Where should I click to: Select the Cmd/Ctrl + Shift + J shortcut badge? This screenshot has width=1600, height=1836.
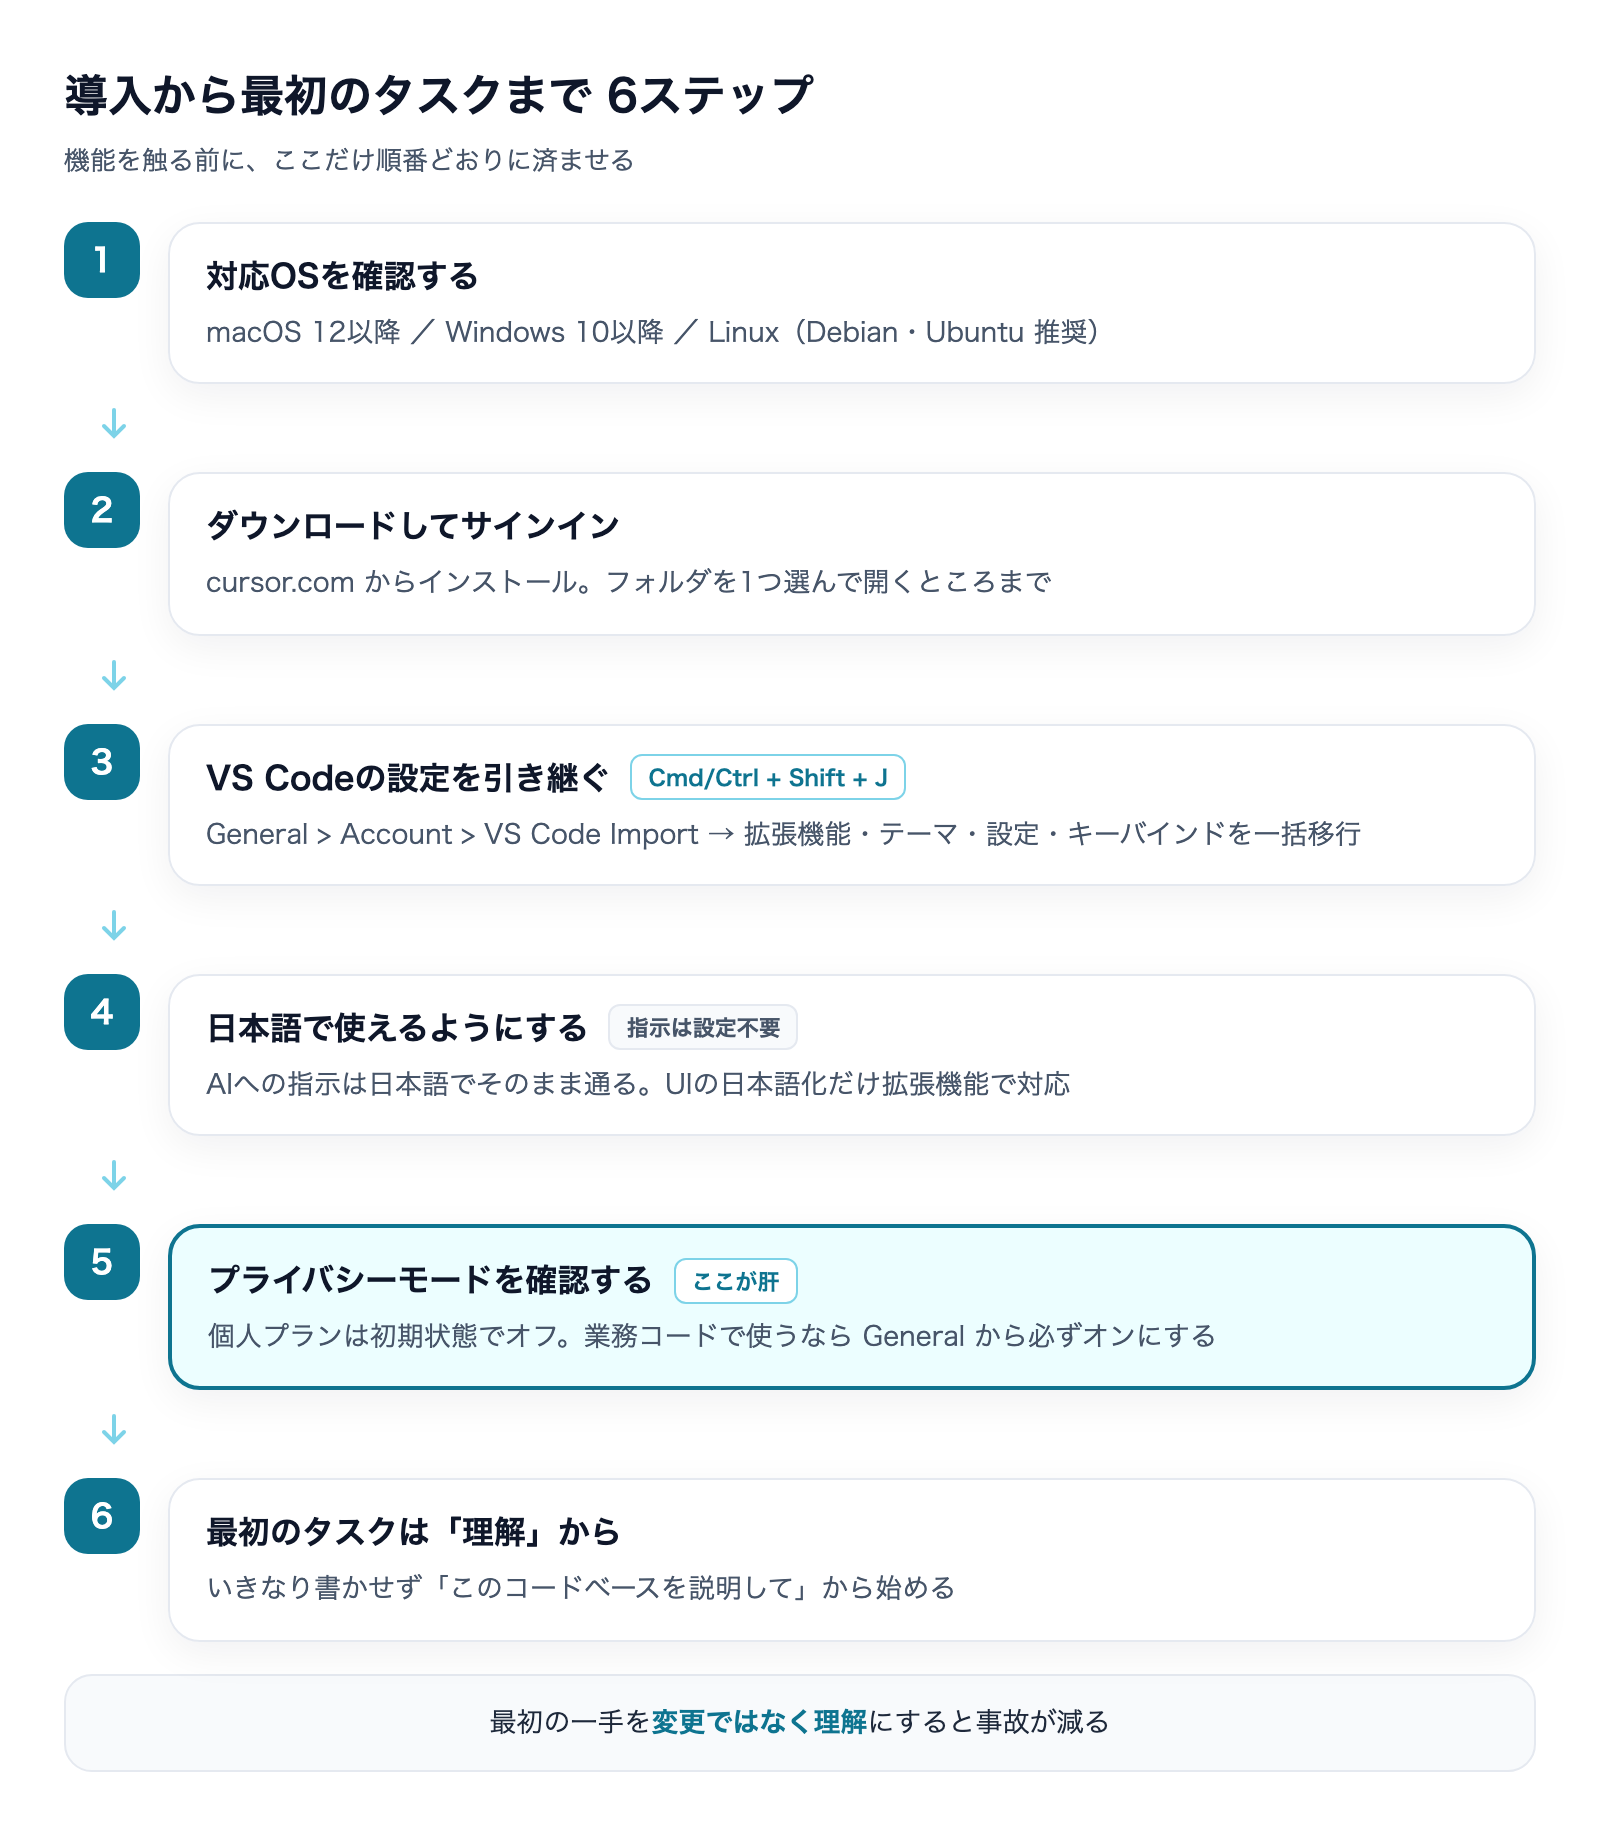[x=768, y=777]
